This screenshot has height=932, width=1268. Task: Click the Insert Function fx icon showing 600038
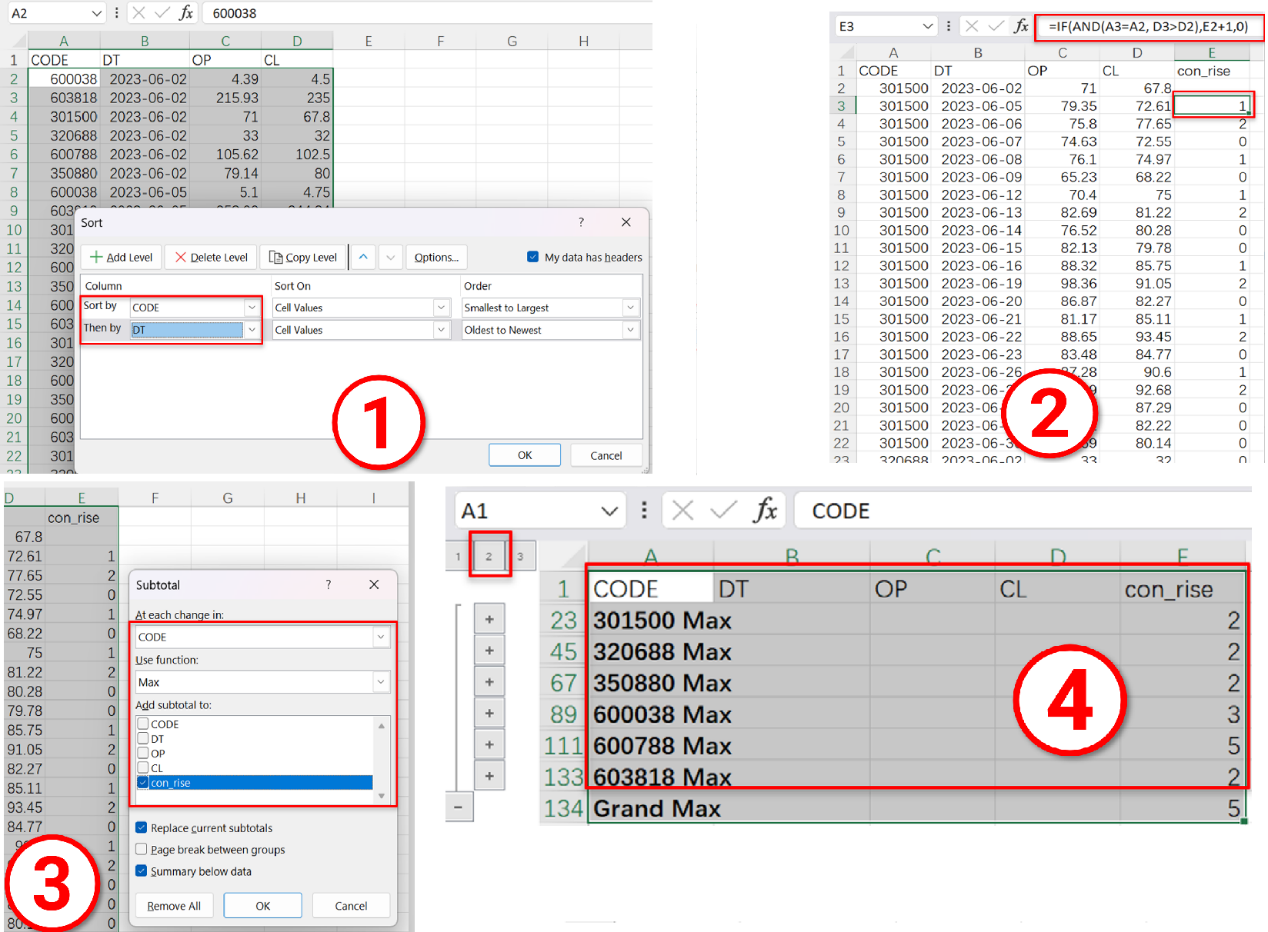(x=186, y=13)
